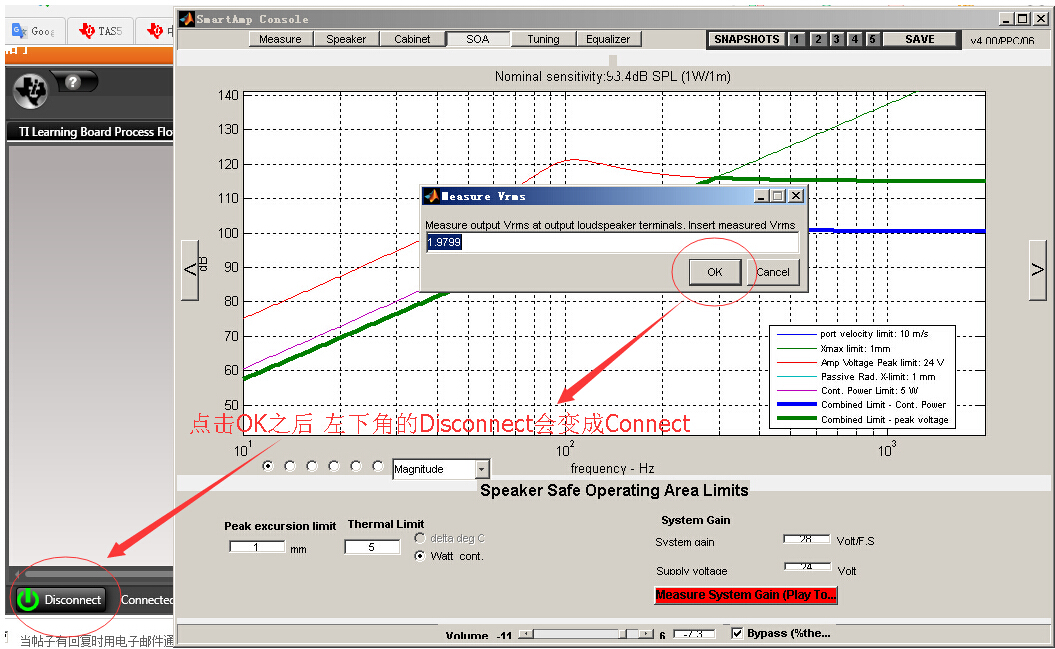Viewport: 1055px width, 649px height.
Task: Click the Connected status text
Action: 147,599
